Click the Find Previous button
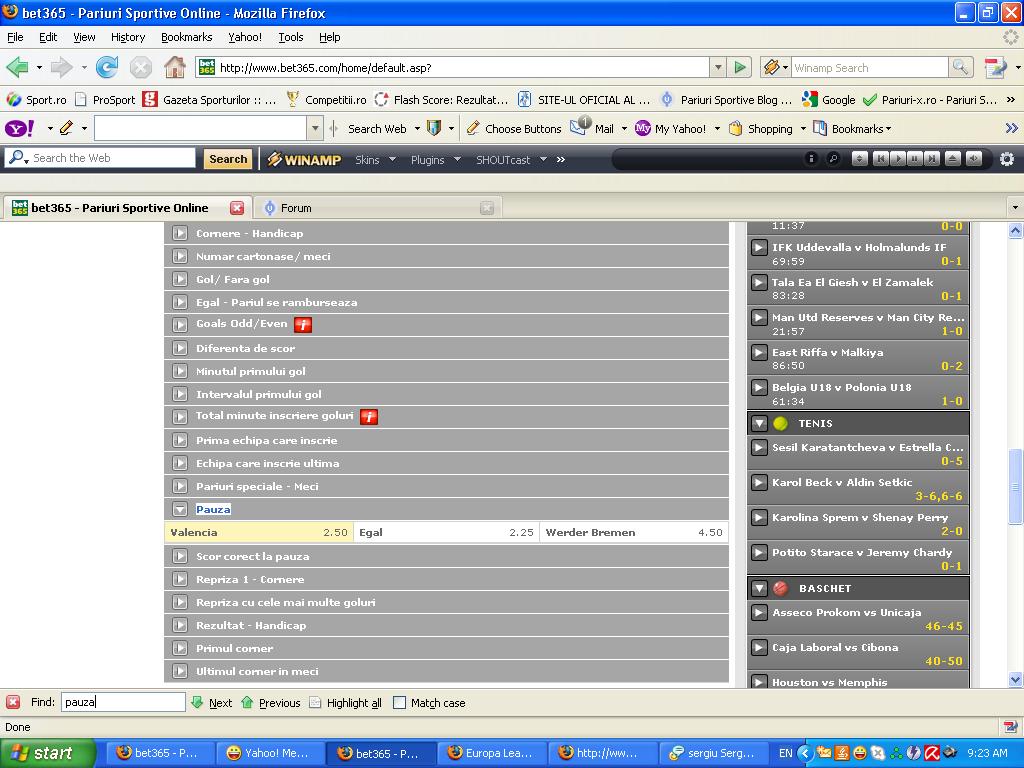 pos(270,703)
